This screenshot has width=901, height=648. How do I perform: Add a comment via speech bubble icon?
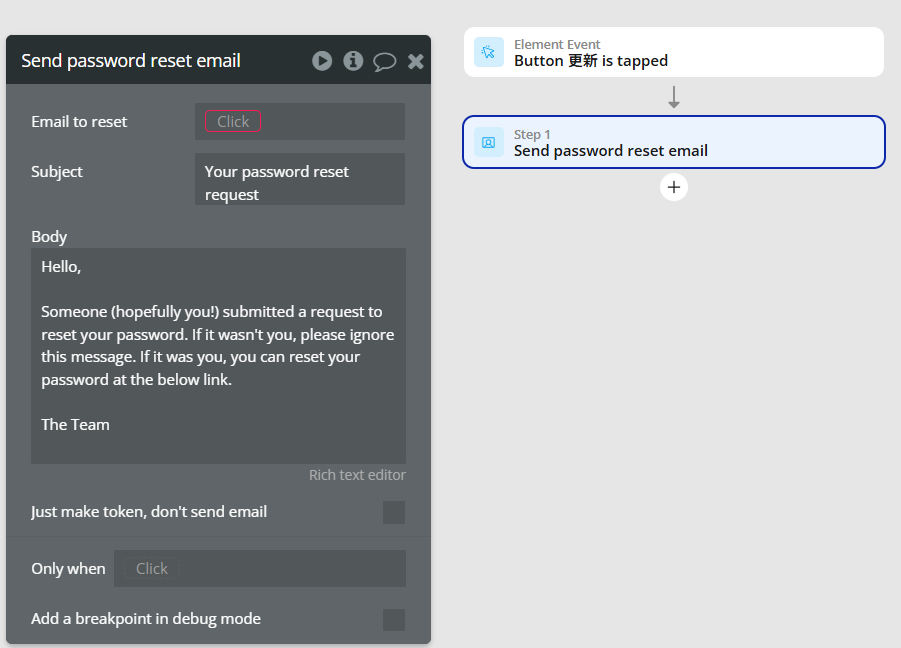(x=384, y=61)
